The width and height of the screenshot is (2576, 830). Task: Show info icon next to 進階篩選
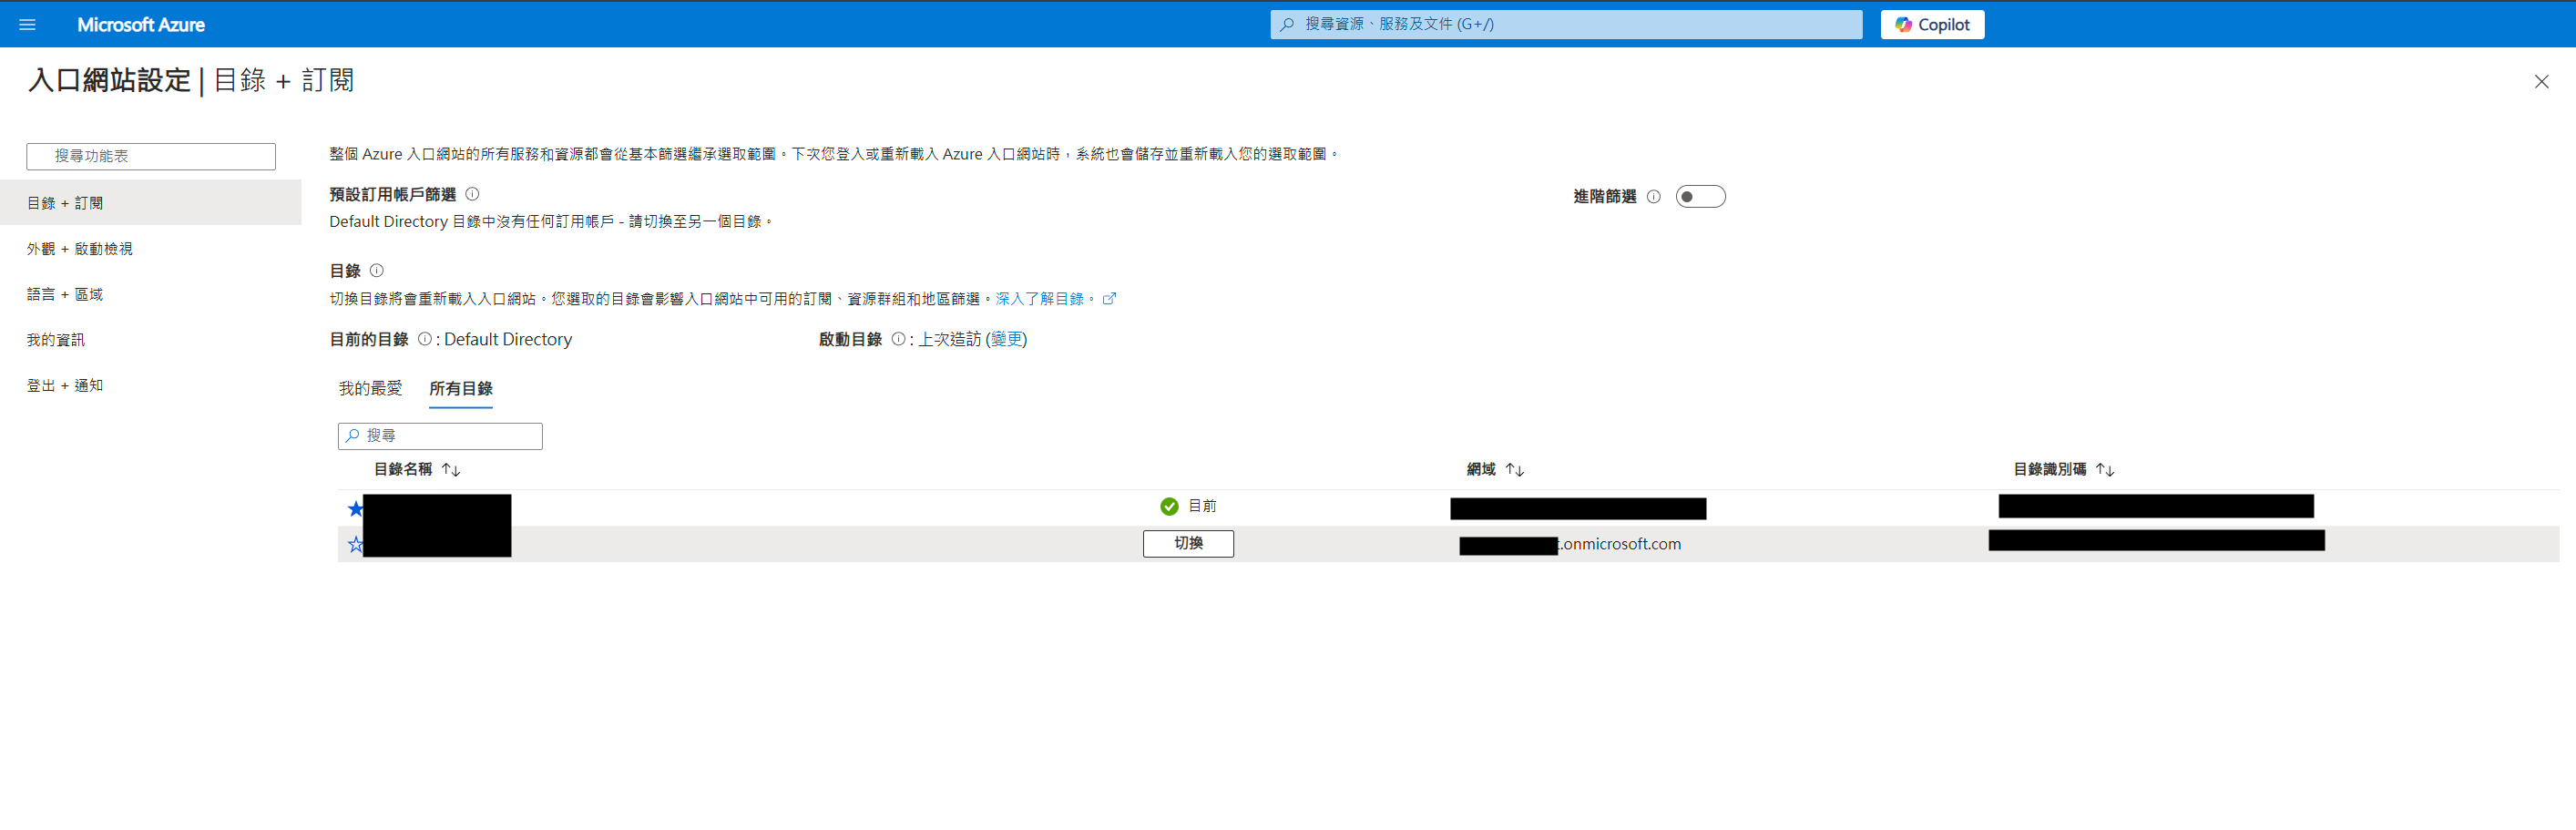[x=1653, y=197]
